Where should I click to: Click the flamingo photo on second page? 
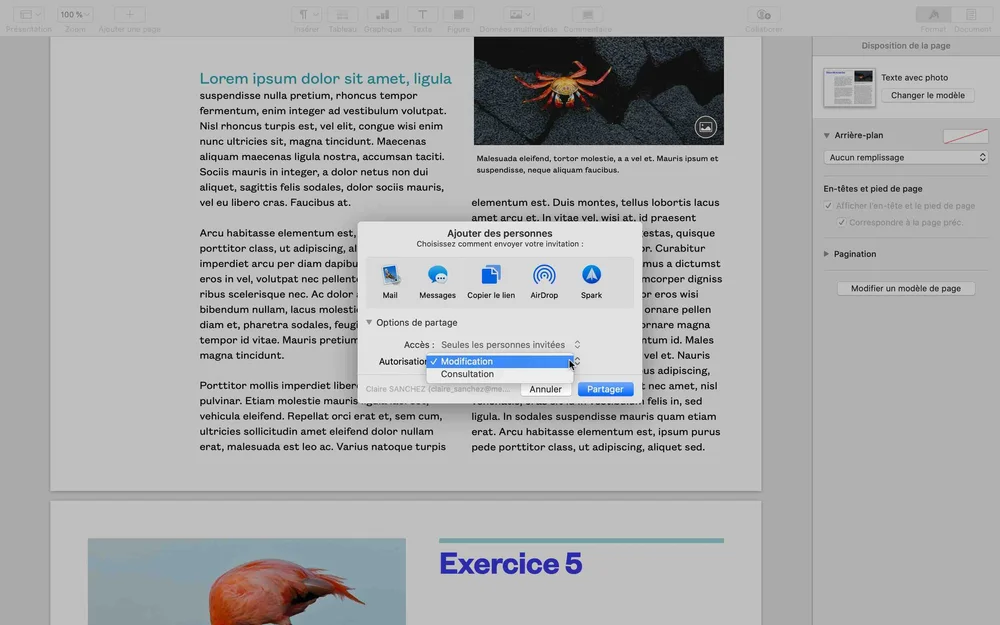coord(247,582)
